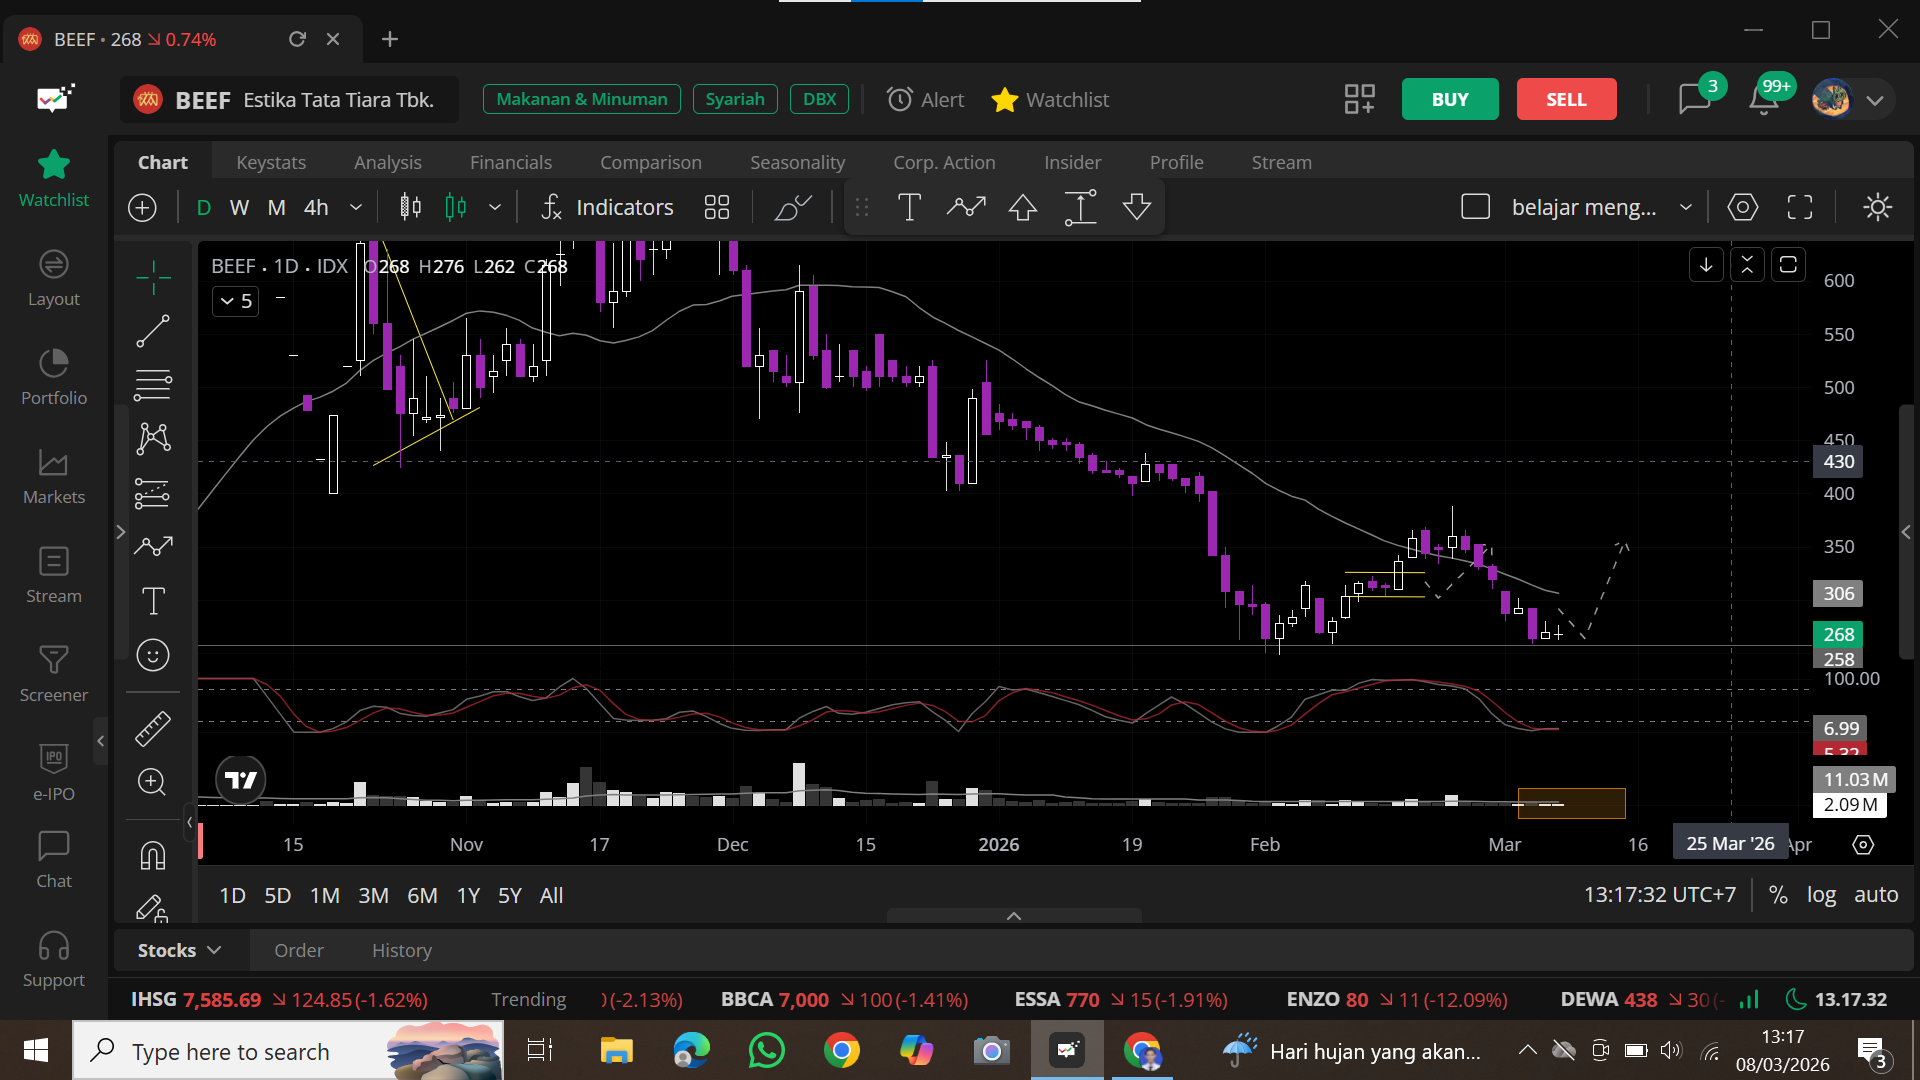Select the 3M date range

pyautogui.click(x=373, y=895)
